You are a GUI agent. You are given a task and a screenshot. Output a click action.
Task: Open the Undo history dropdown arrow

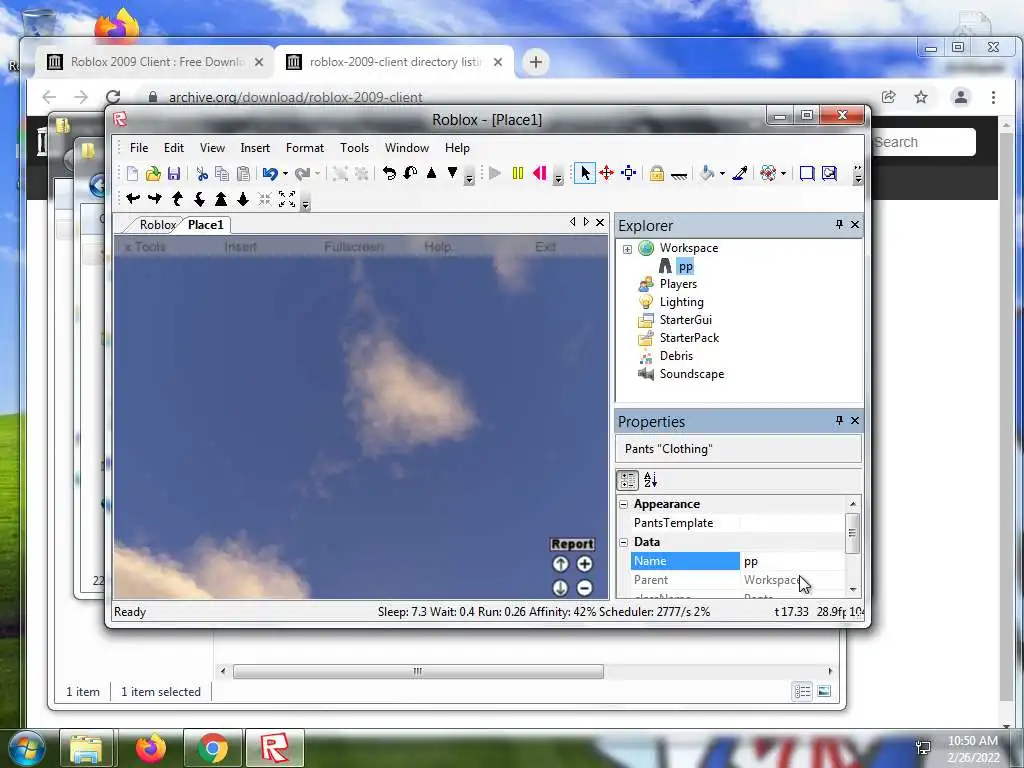285,174
